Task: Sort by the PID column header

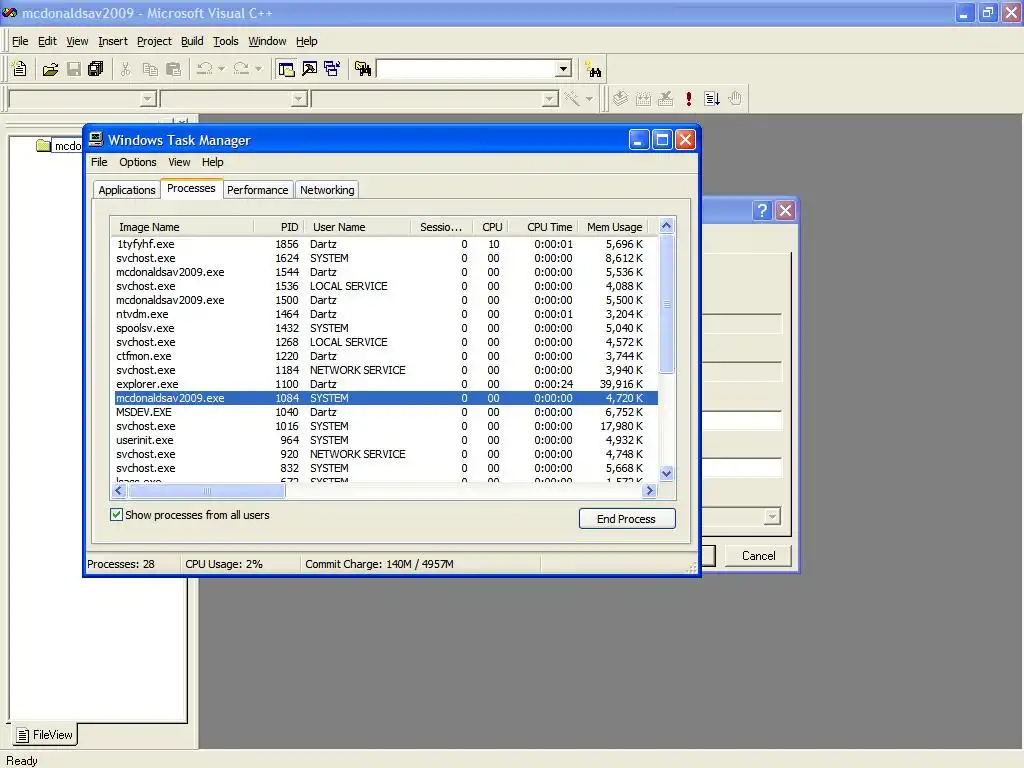Action: [x=279, y=227]
